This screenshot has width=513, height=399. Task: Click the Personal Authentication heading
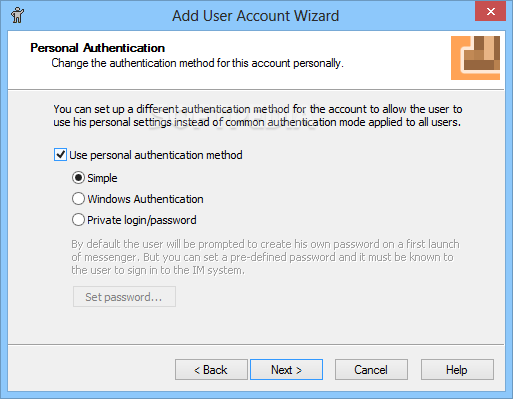coord(97,48)
